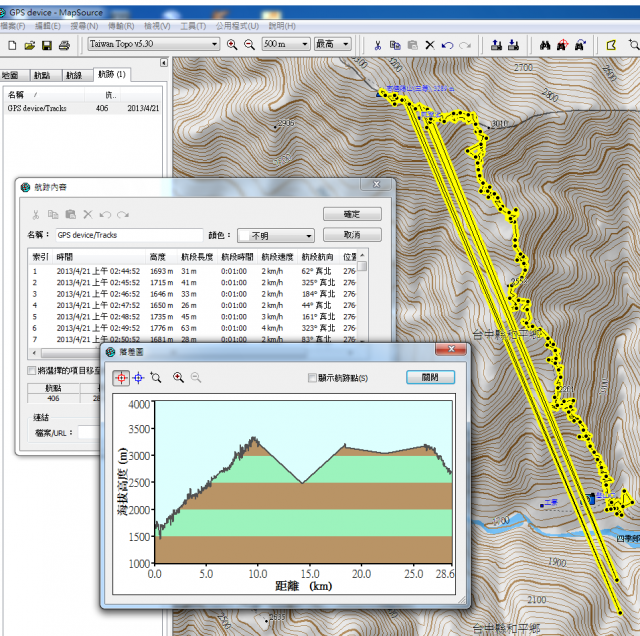The image size is (640, 636).
Task: Click the map Zoom In magnifier
Action: (x=232, y=44)
